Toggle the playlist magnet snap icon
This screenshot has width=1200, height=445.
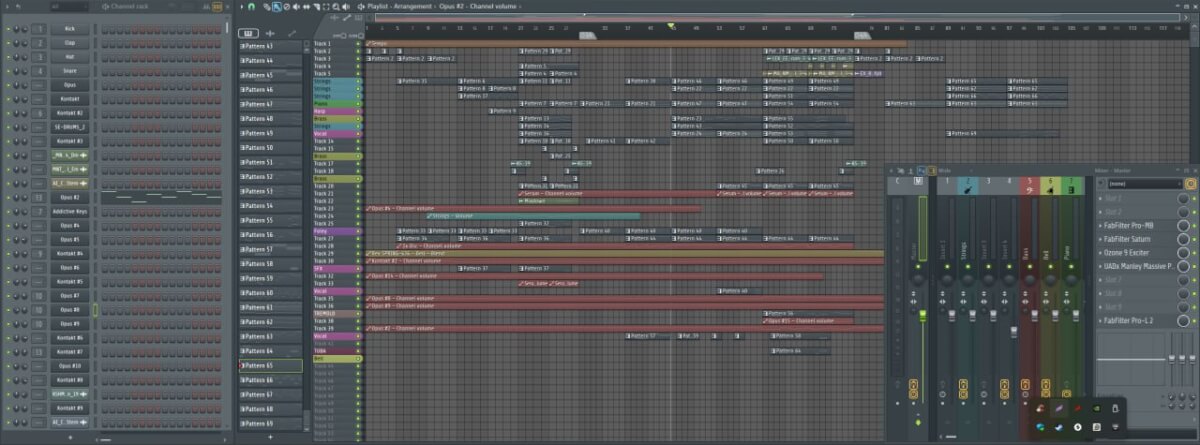(x=251, y=6)
